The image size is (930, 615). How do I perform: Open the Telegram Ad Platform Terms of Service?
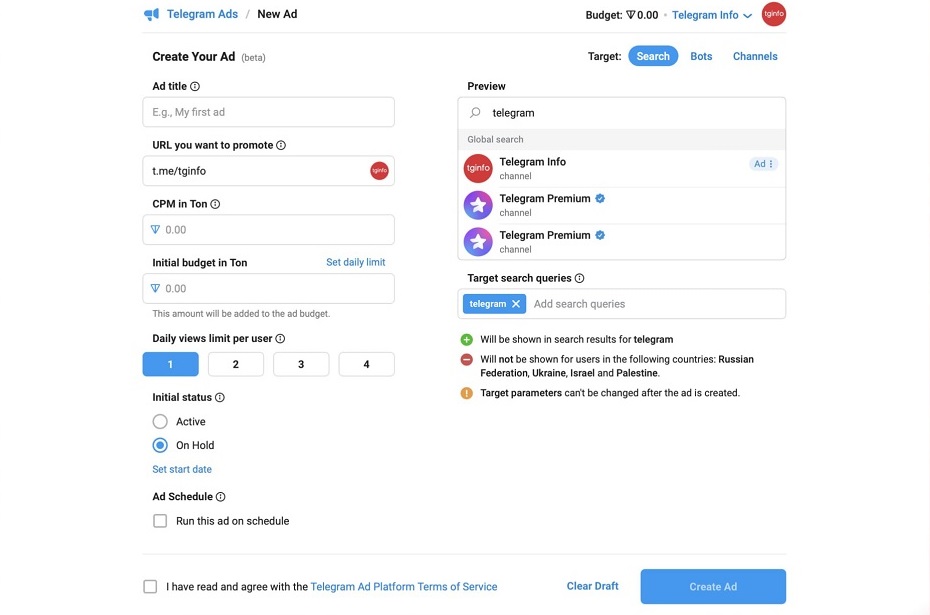404,586
